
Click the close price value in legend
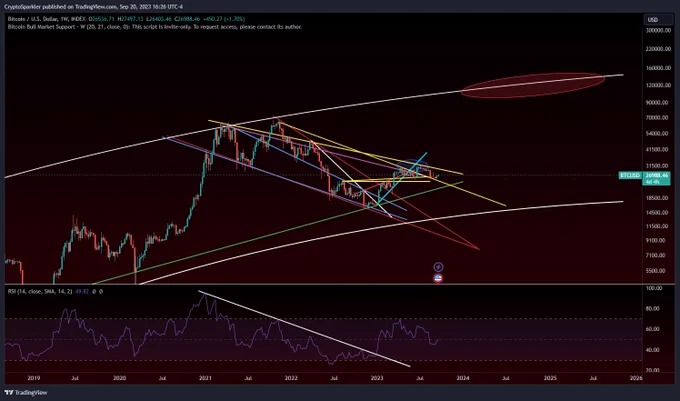point(187,19)
